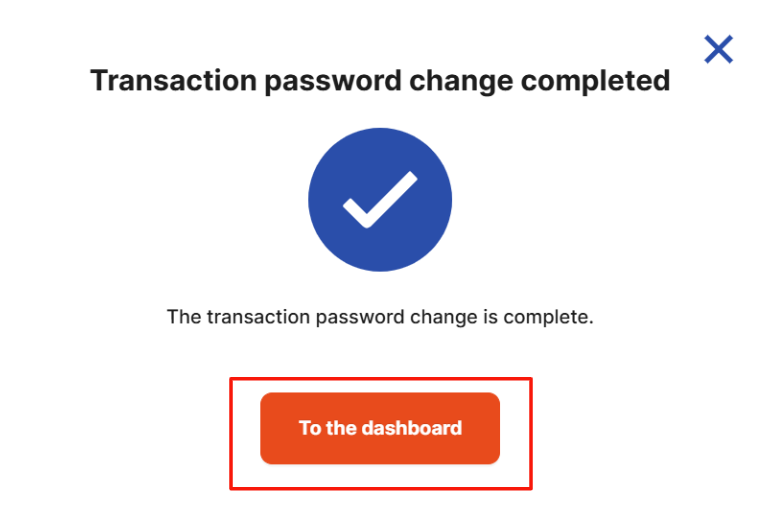The image size is (757, 507).
Task: Close the dialog with the blue X
Action: [718, 49]
